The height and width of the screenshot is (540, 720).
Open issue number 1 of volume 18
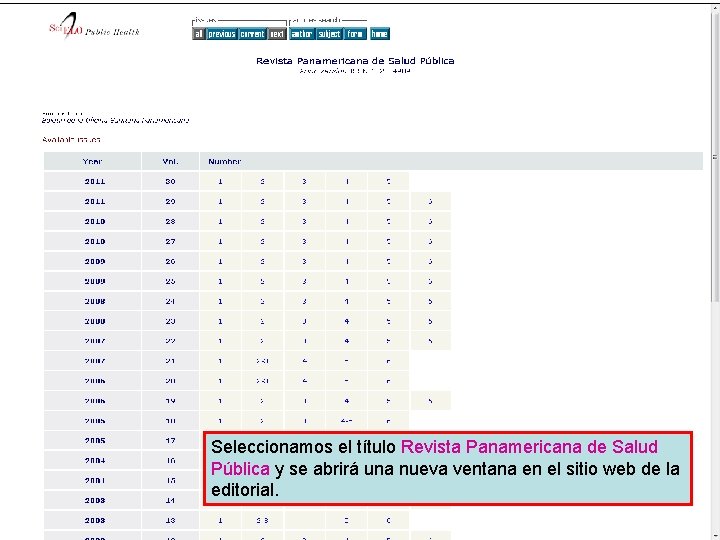pyautogui.click(x=220, y=421)
